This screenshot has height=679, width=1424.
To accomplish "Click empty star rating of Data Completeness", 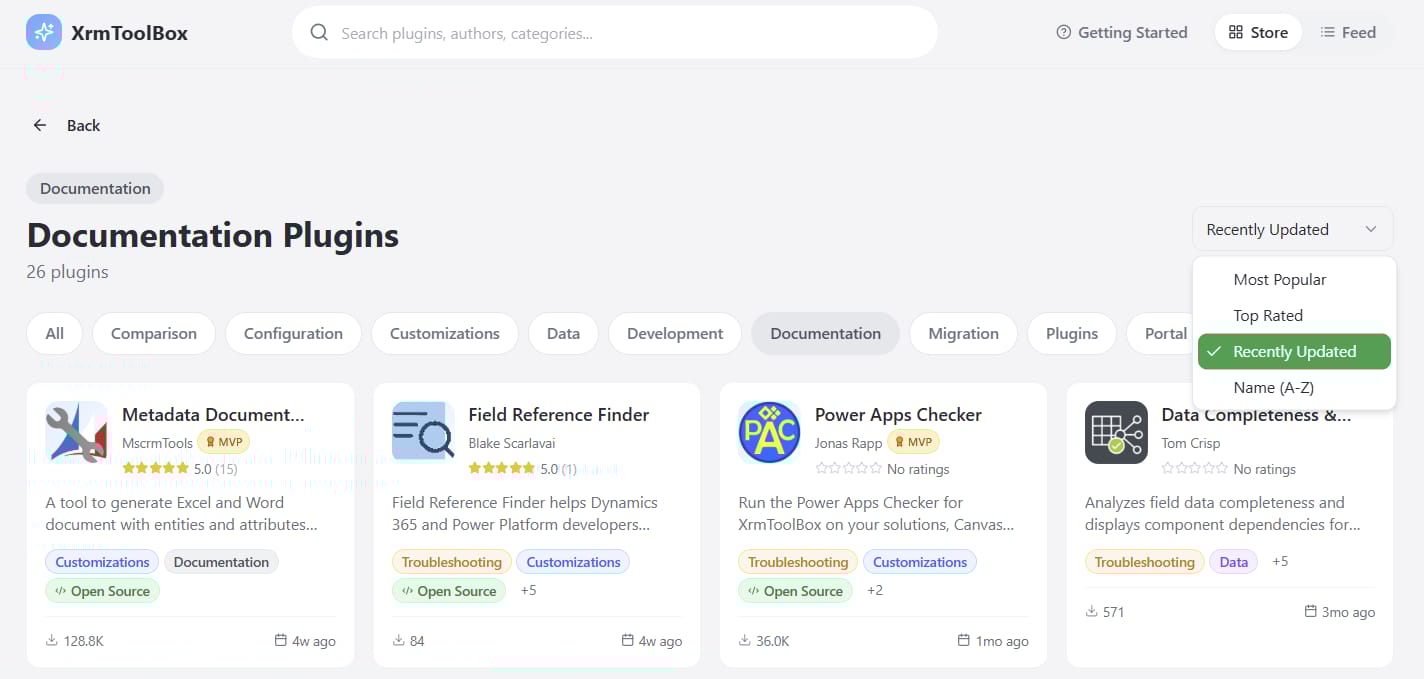I will click(1195, 468).
